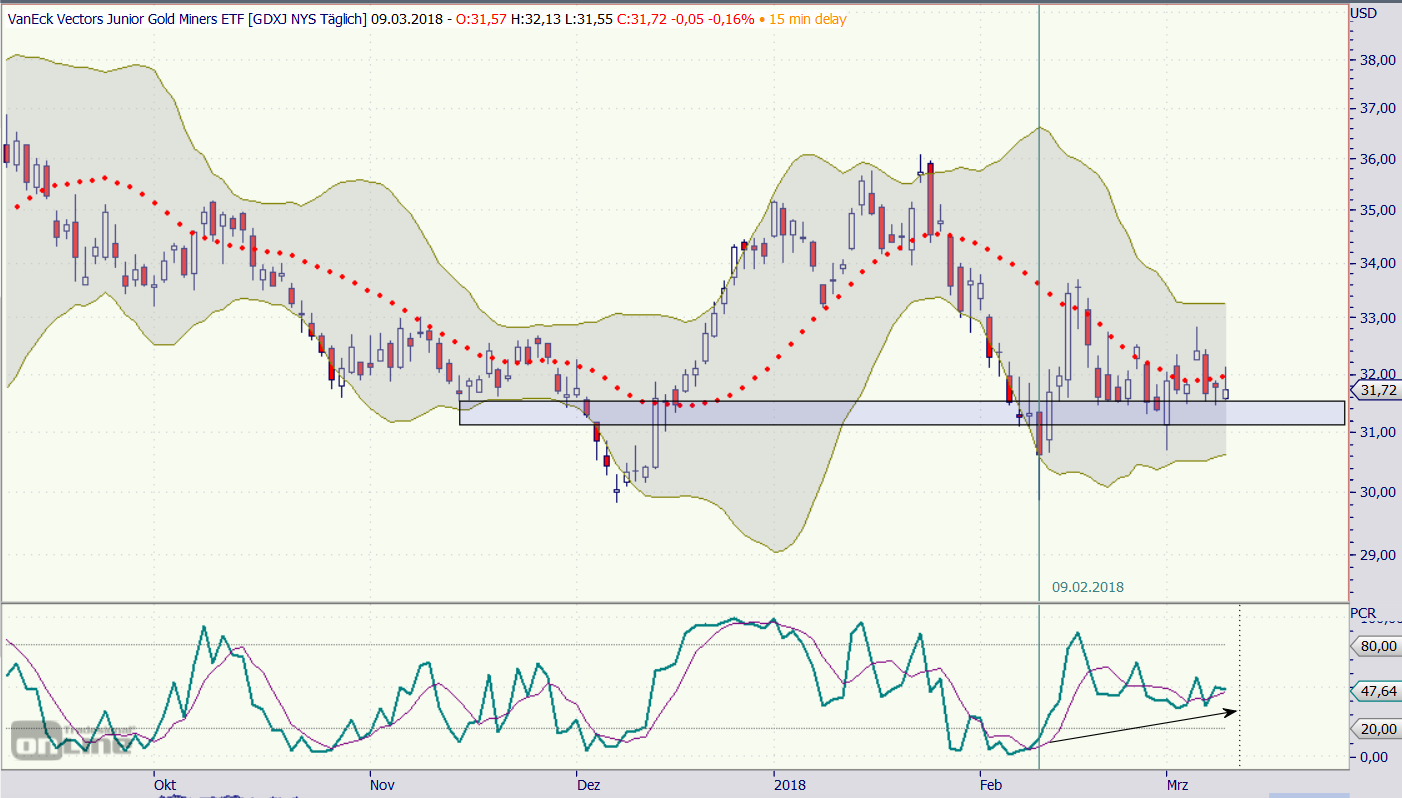
Task: Click the Dez month label on time axis
Action: 588,785
